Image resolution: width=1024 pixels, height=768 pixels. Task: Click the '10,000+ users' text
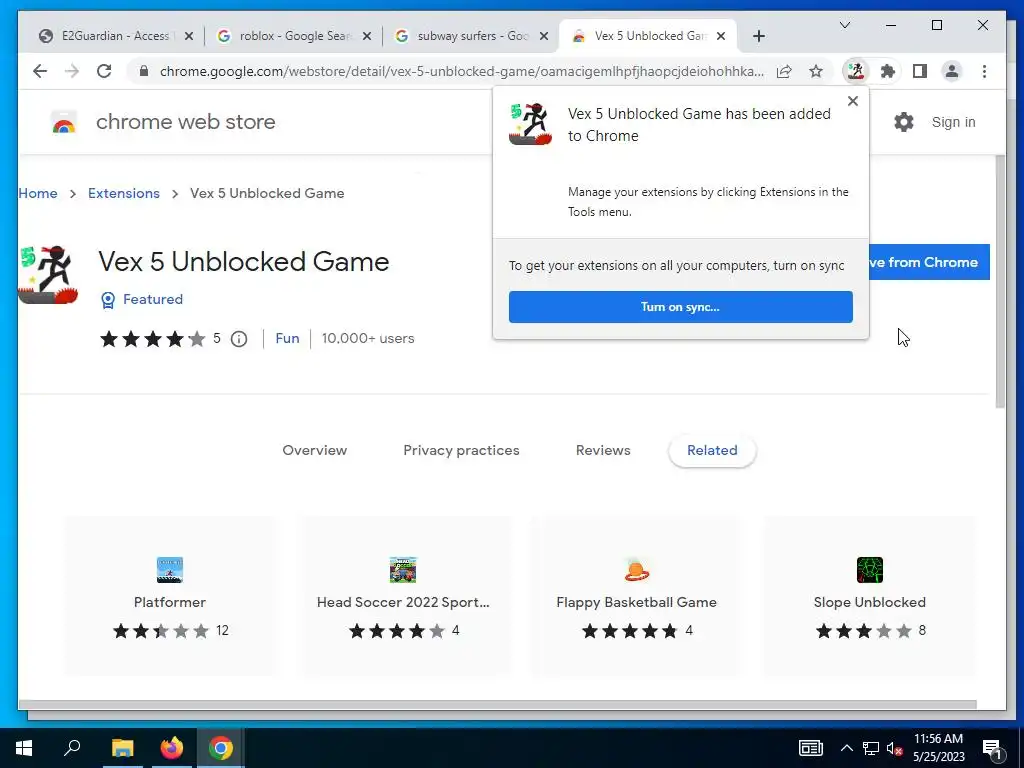368,338
